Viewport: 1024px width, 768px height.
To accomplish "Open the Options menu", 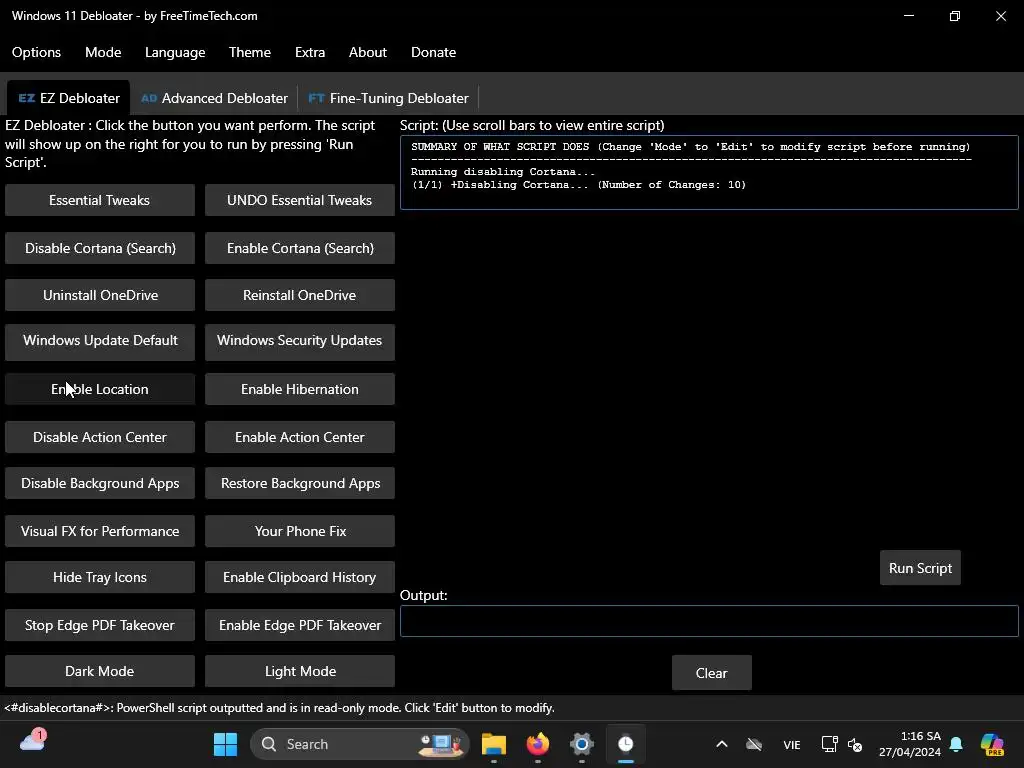I will click(x=36, y=52).
